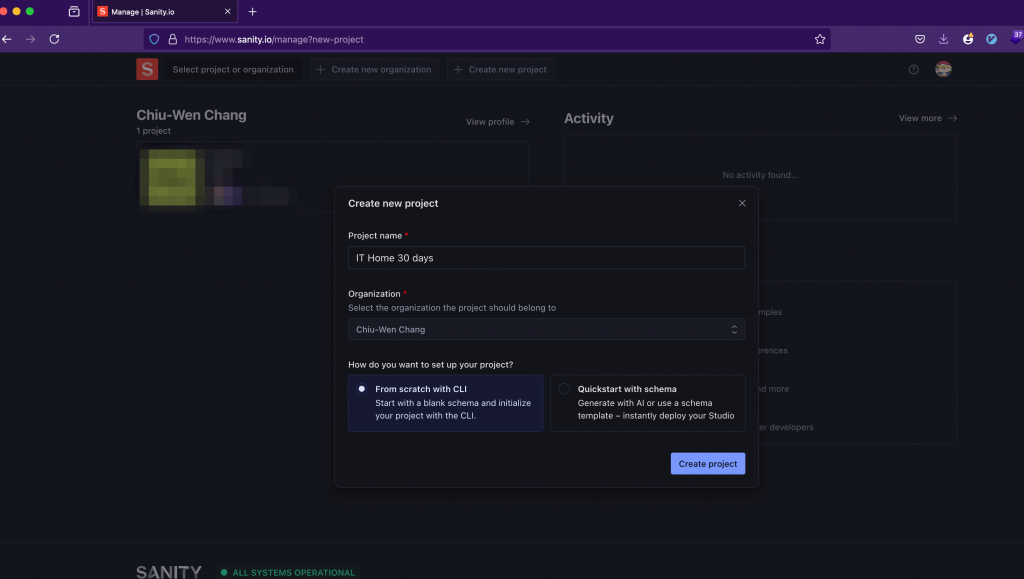Click ALL SYSTEMS OPERATIONAL status text
1024x579 pixels.
click(294, 572)
